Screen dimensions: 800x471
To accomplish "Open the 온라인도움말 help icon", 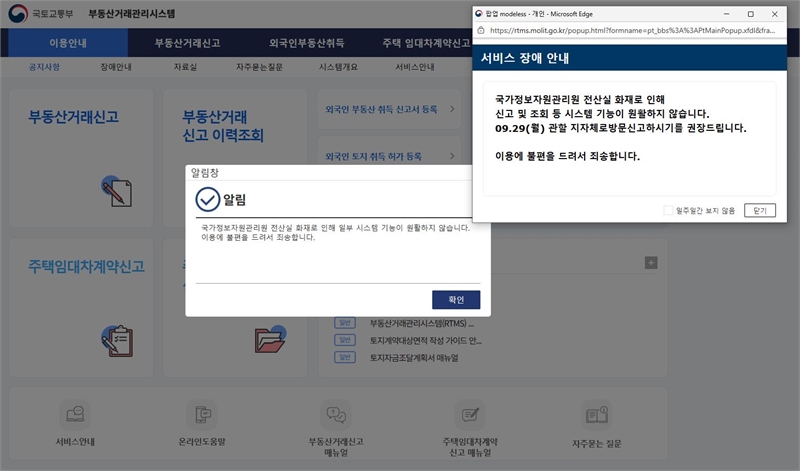I will click(204, 413).
